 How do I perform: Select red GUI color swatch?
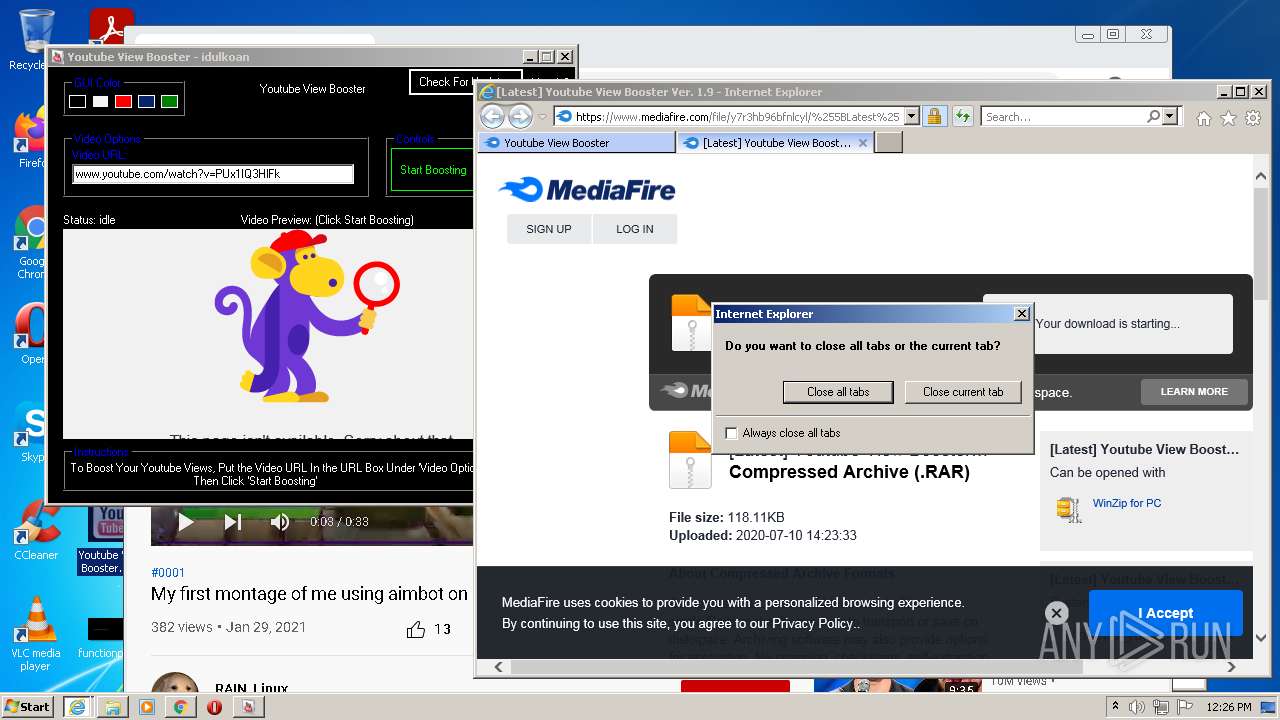123,102
